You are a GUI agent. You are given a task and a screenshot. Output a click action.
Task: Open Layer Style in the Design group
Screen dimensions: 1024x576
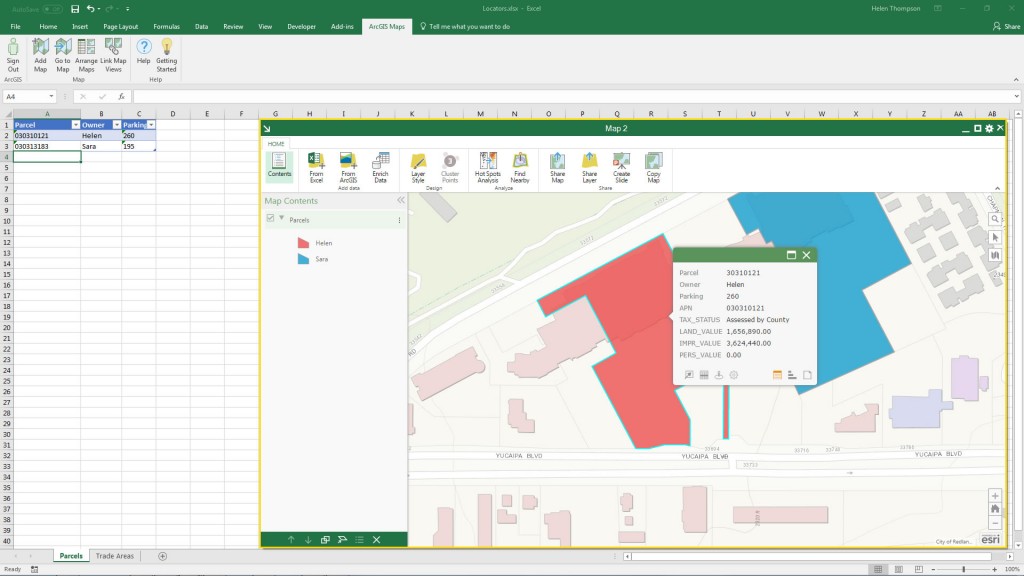418,168
